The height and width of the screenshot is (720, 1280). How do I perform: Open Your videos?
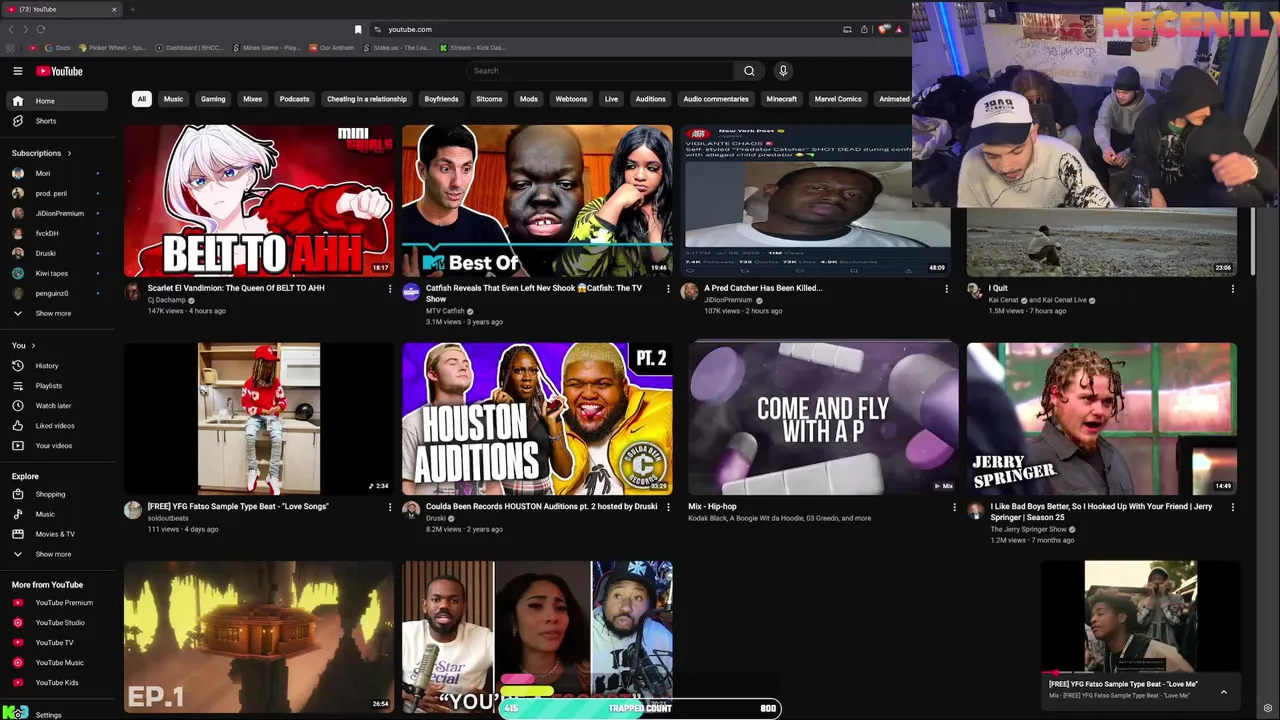(56, 446)
